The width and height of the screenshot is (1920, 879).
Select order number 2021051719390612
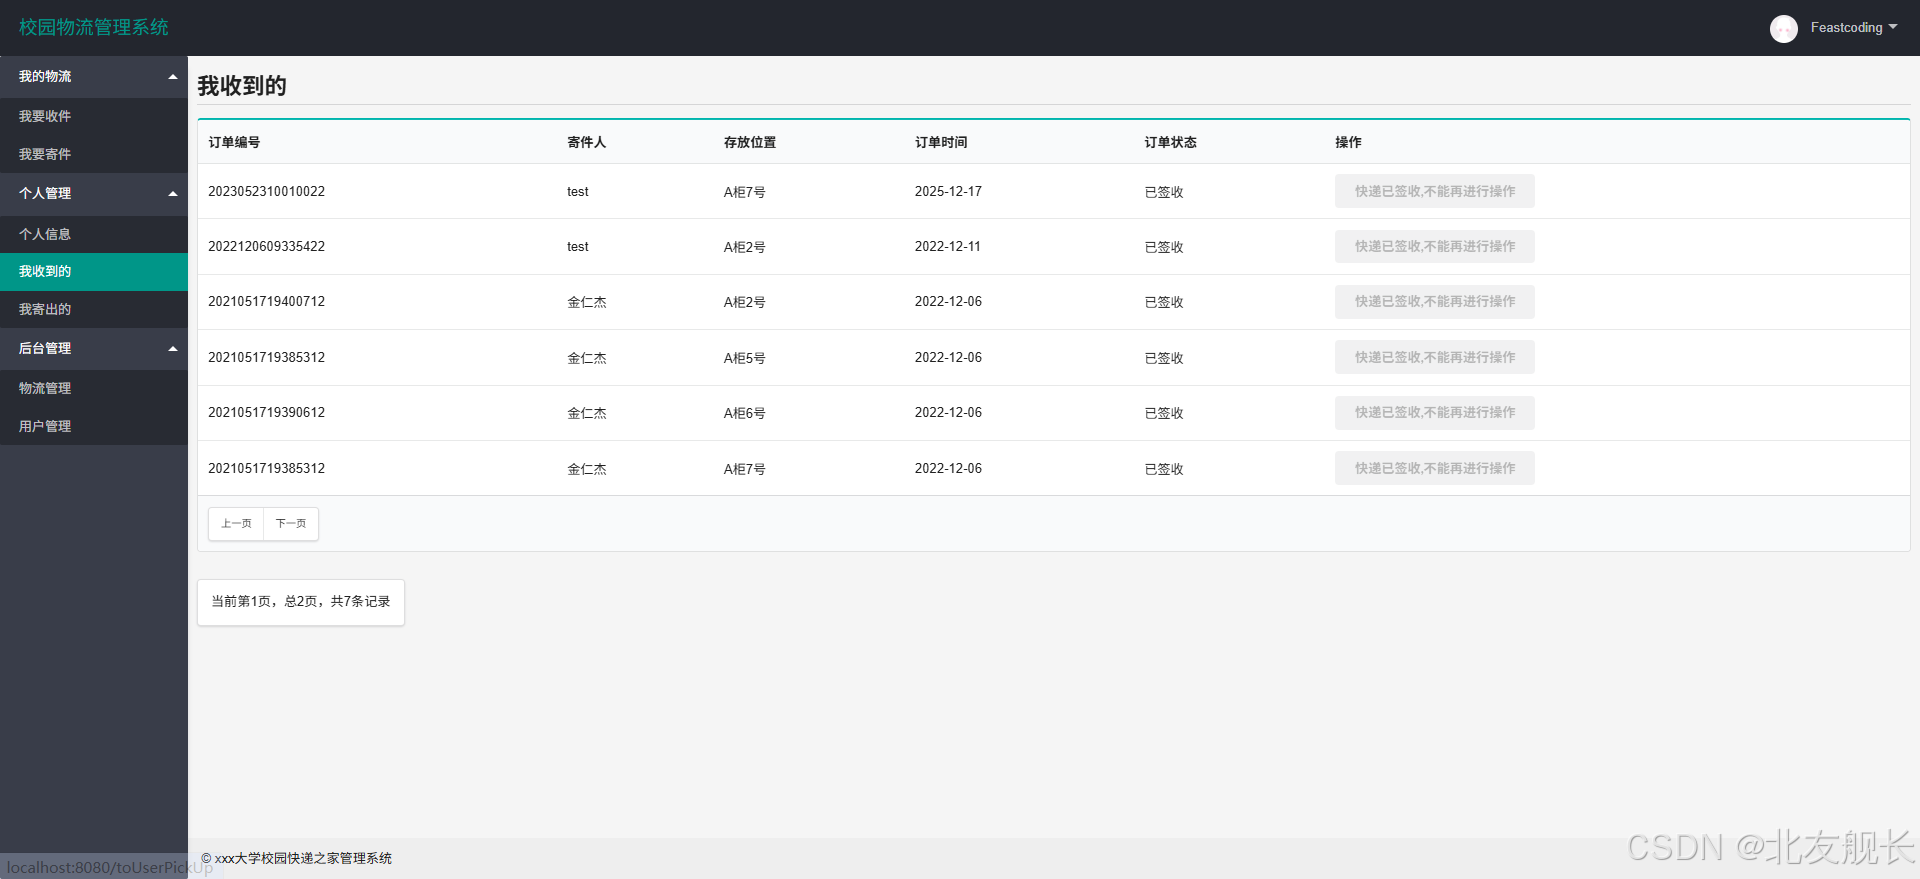point(266,413)
